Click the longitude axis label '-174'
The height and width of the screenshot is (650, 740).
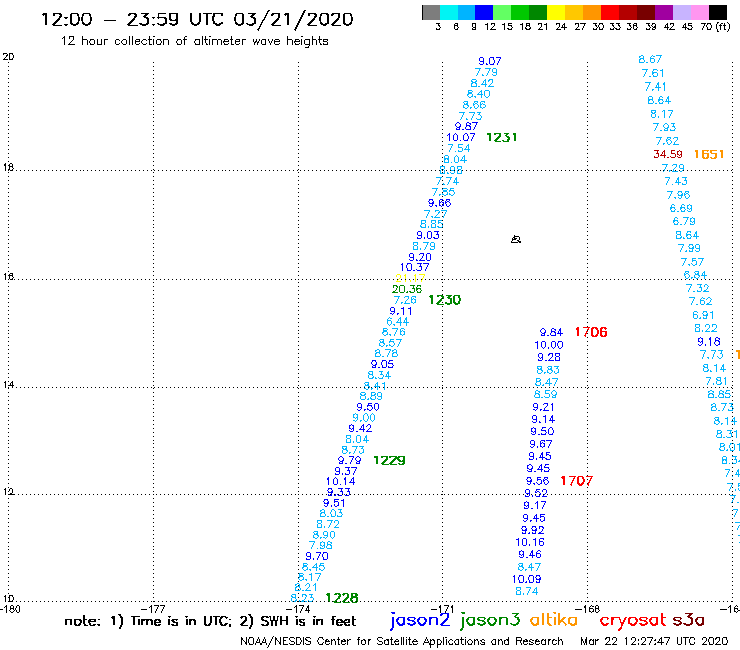pyautogui.click(x=298, y=609)
